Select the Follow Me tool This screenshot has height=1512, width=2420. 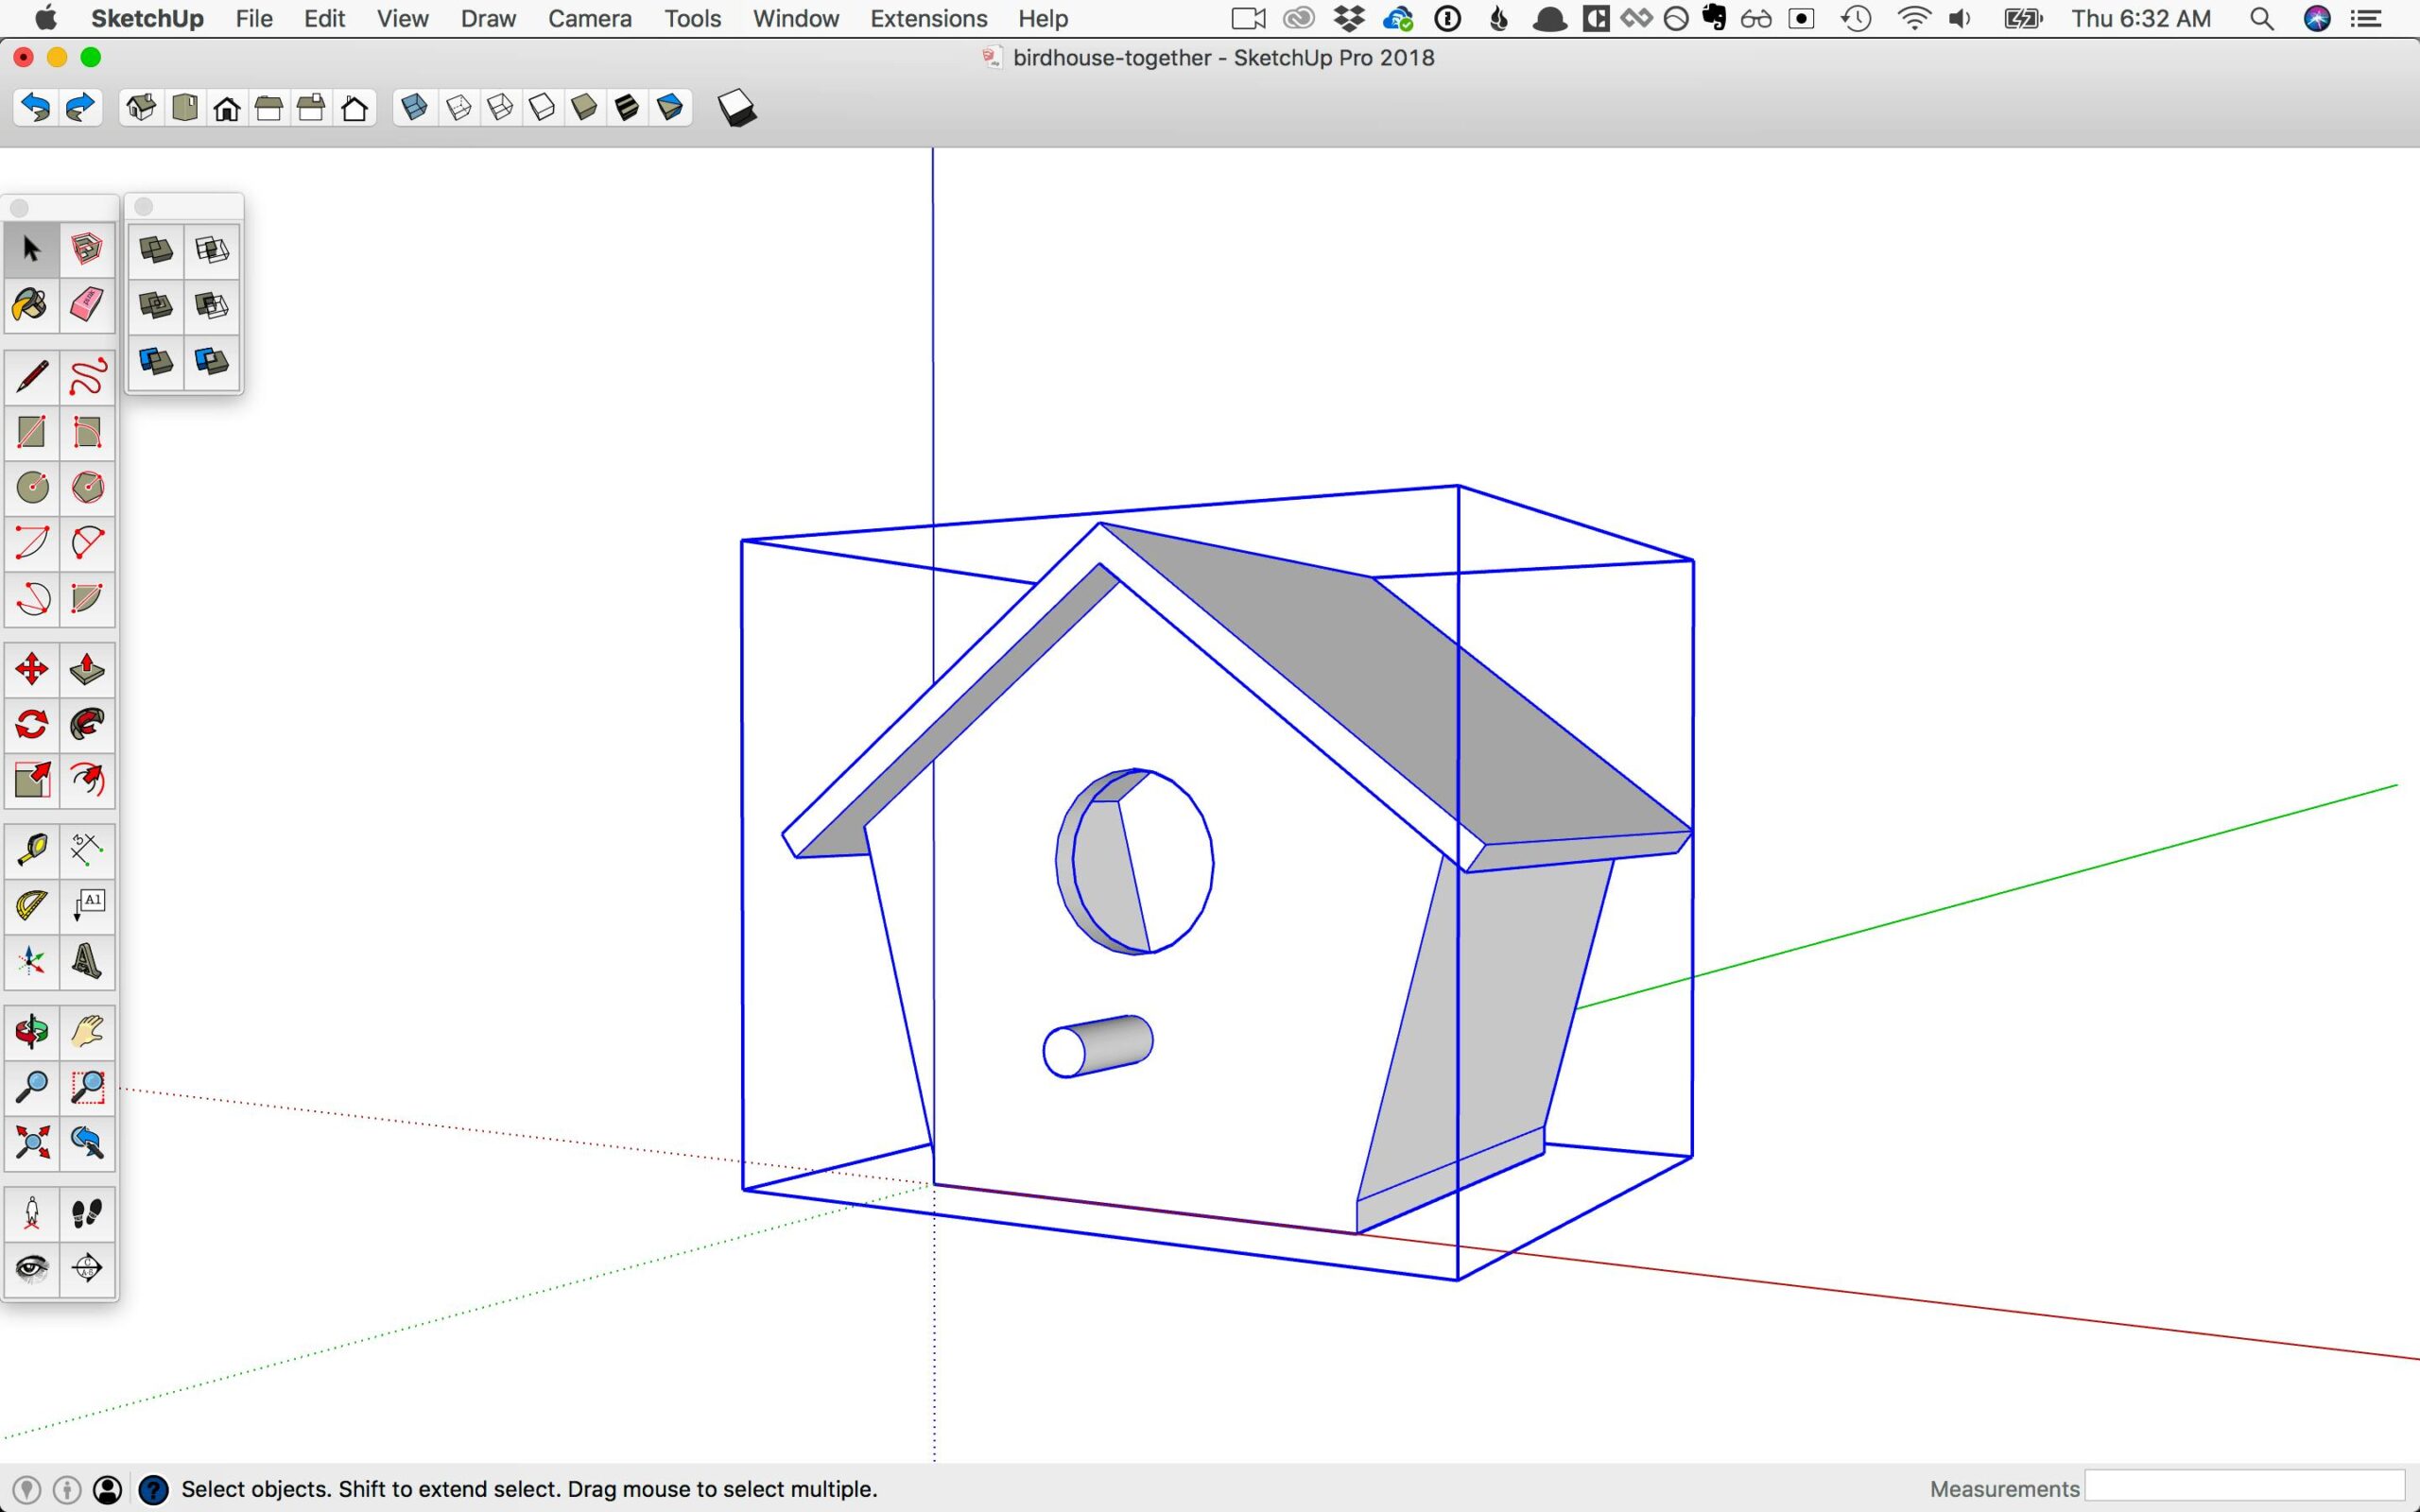(87, 724)
